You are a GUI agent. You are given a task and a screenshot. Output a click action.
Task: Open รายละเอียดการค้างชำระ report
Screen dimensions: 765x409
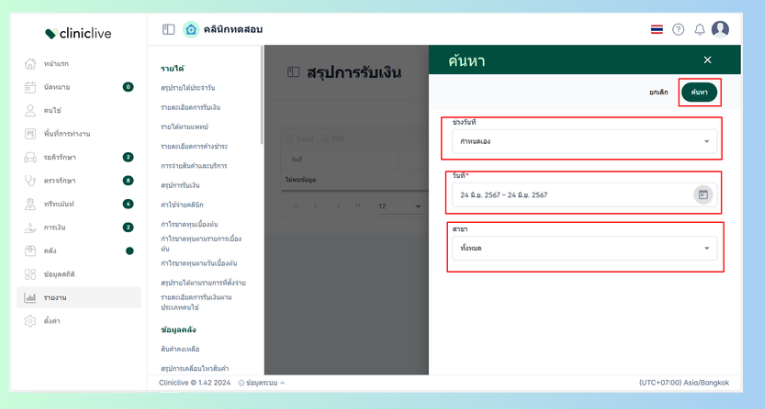click(x=194, y=146)
